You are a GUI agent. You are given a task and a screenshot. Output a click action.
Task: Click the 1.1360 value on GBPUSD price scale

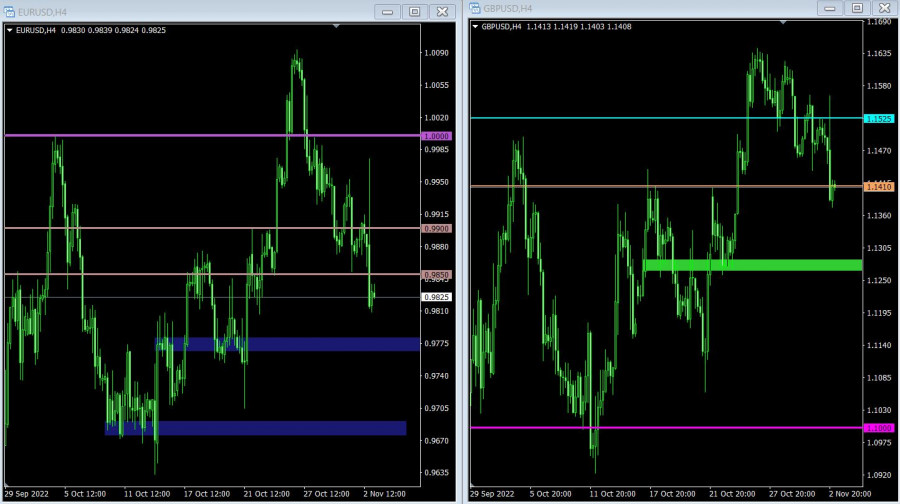pyautogui.click(x=879, y=216)
